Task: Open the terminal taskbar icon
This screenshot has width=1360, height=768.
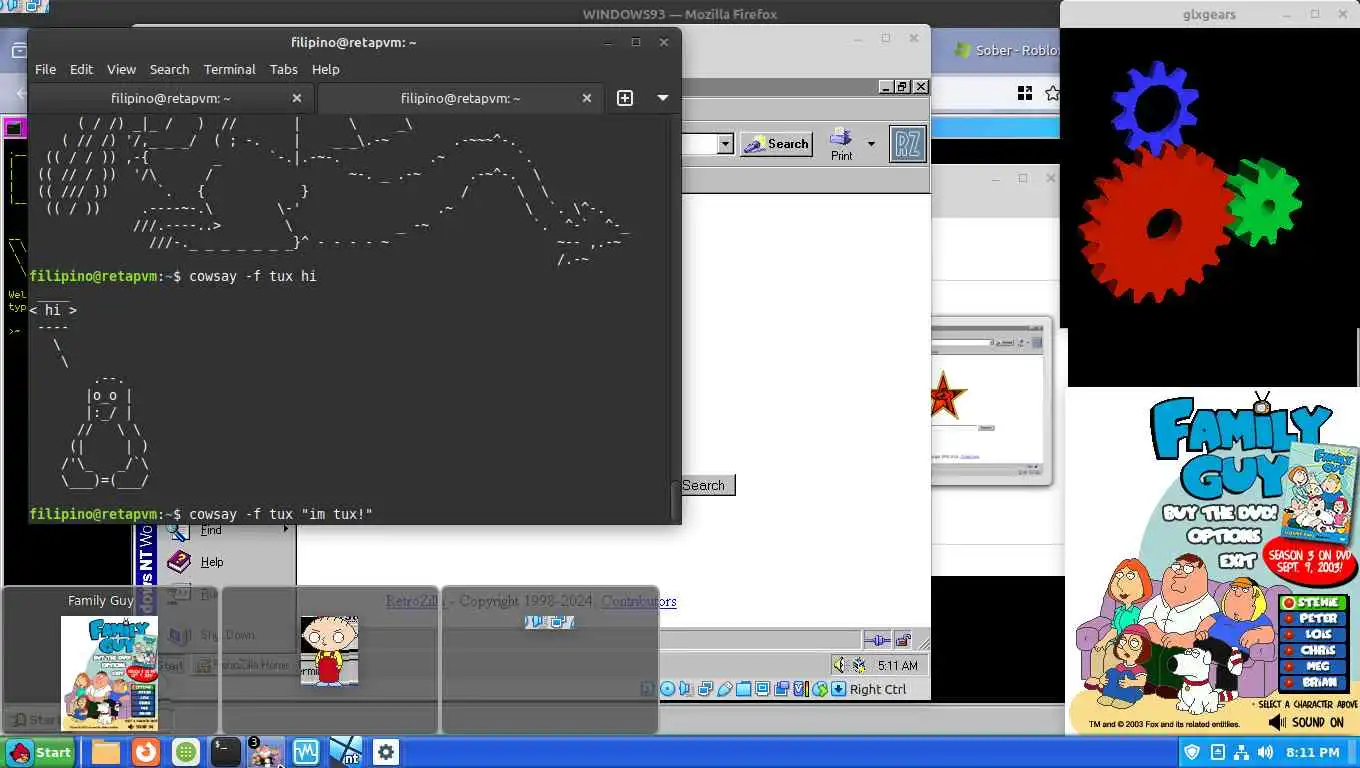Action: (x=225, y=752)
